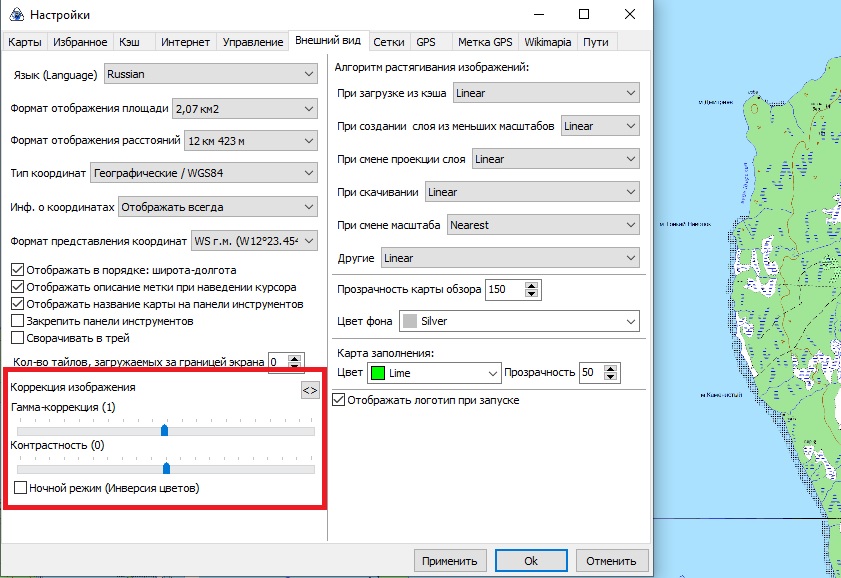Open the Language dropdown showing Russian
The width and height of the screenshot is (841, 578).
209,74
